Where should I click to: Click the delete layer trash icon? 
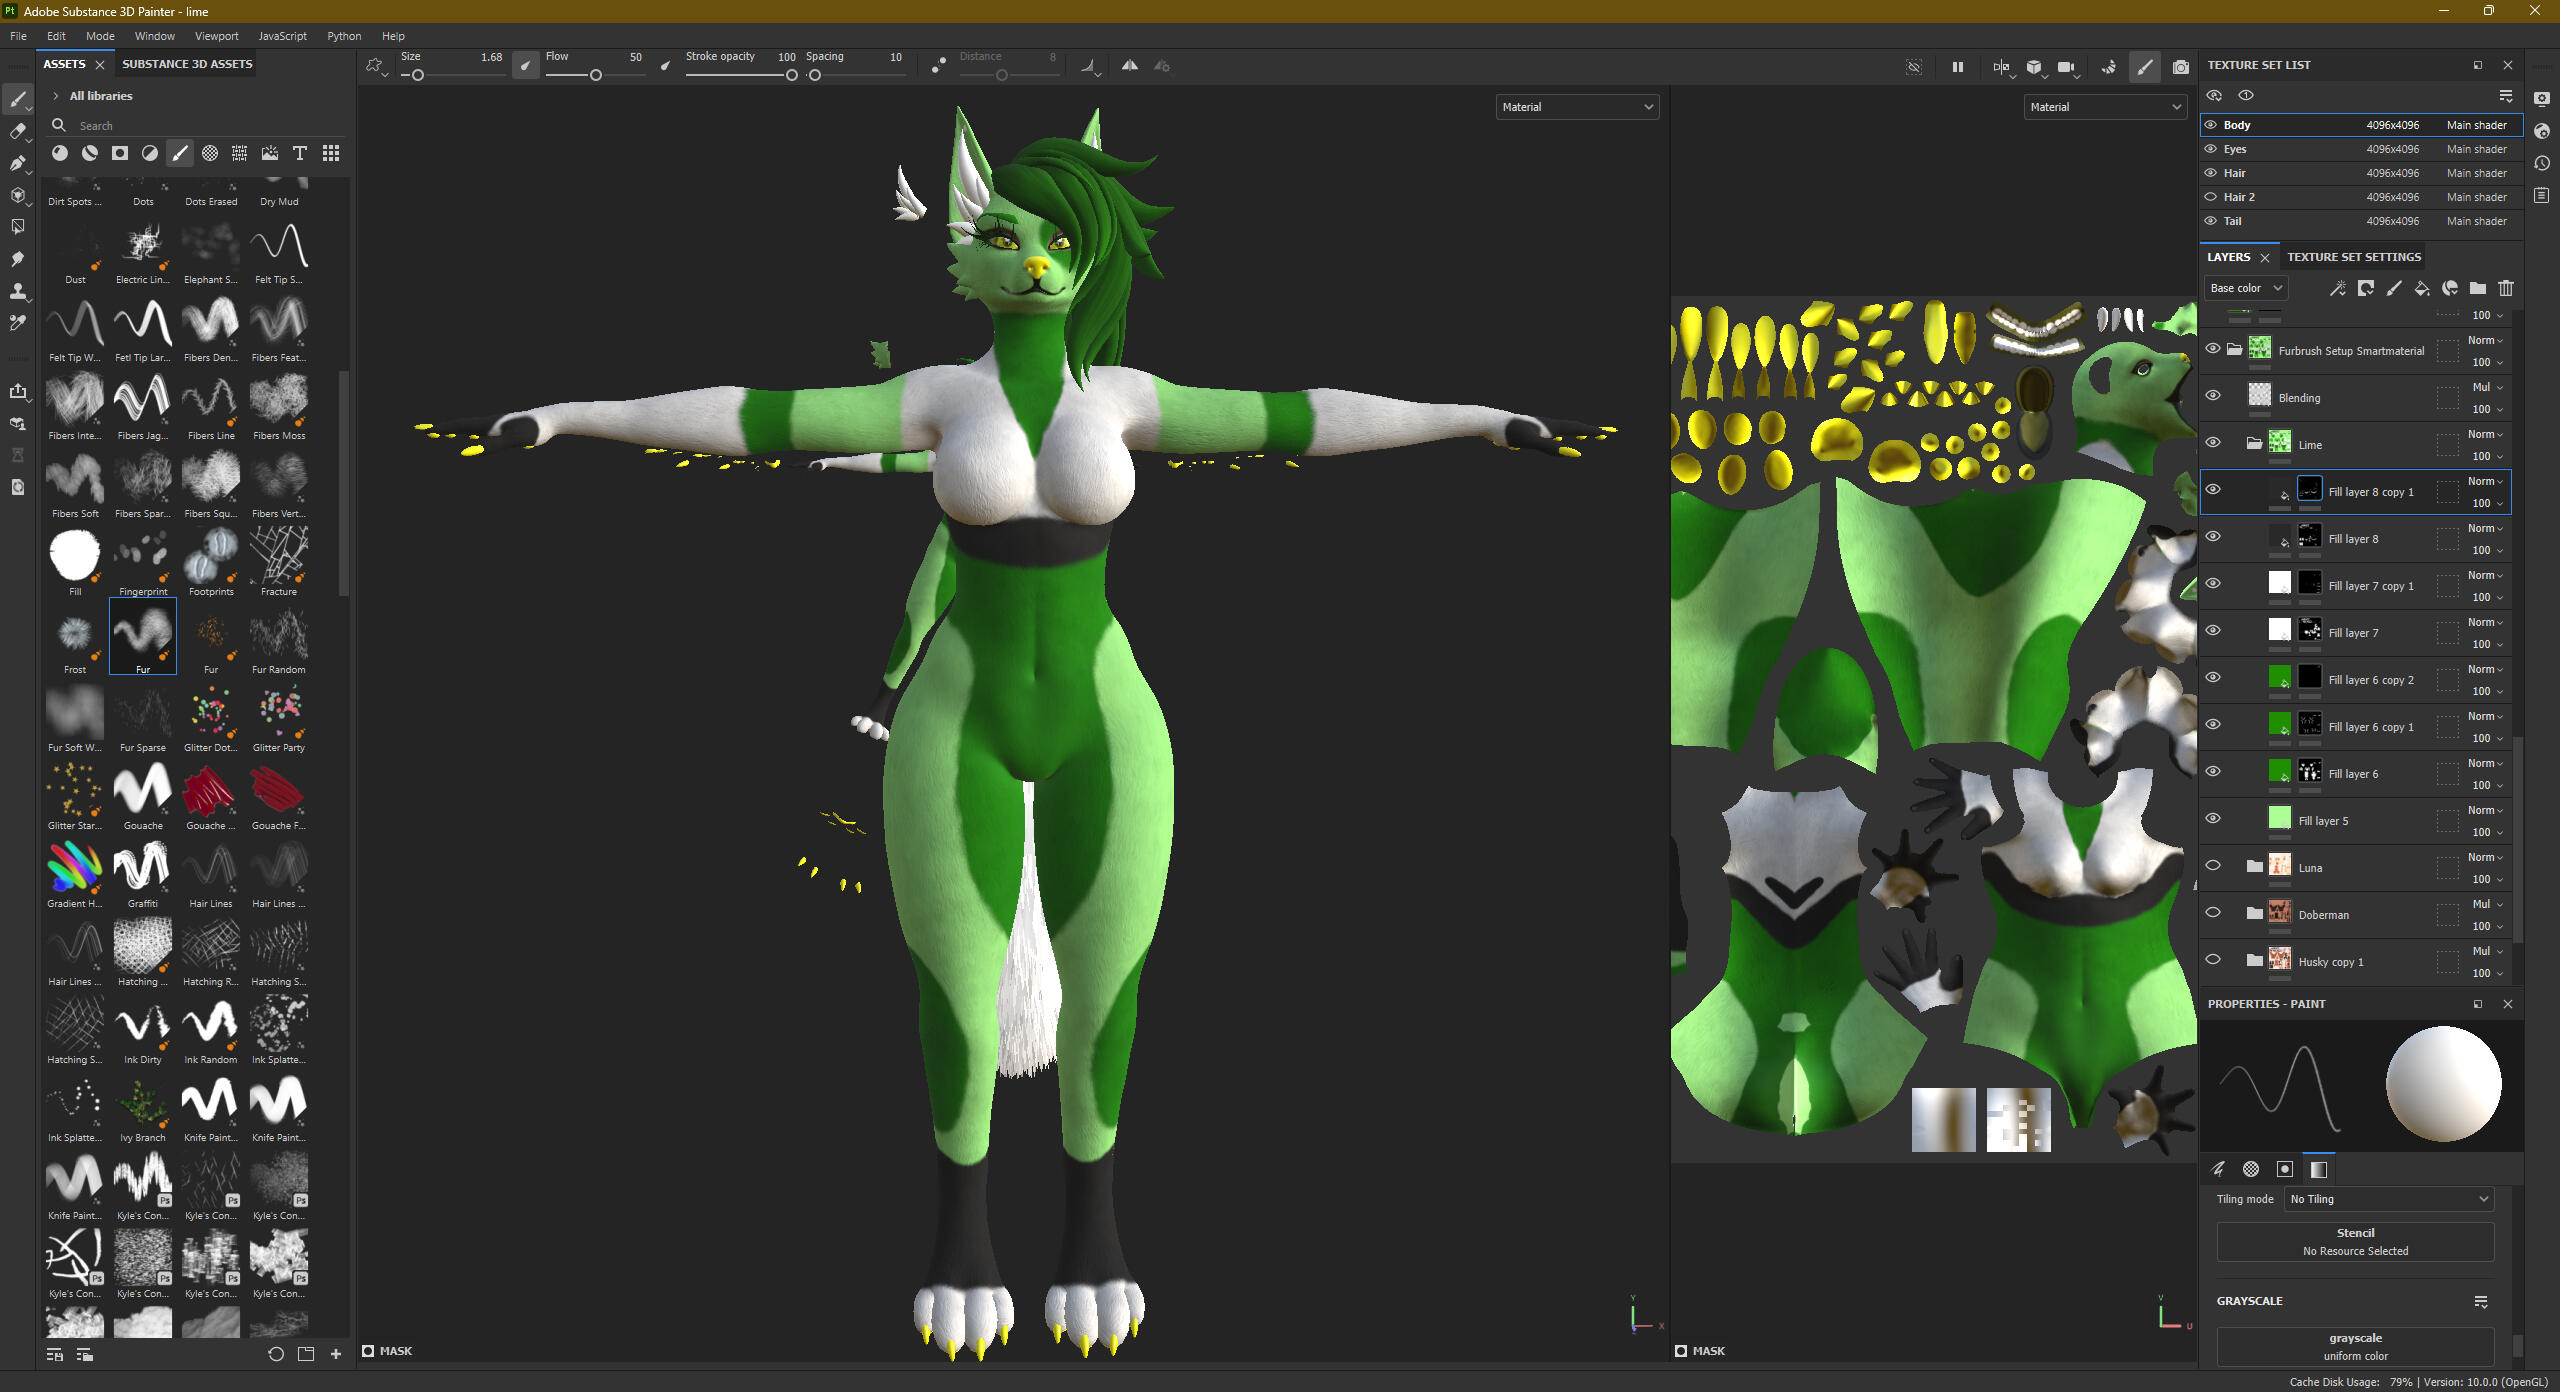2505,288
